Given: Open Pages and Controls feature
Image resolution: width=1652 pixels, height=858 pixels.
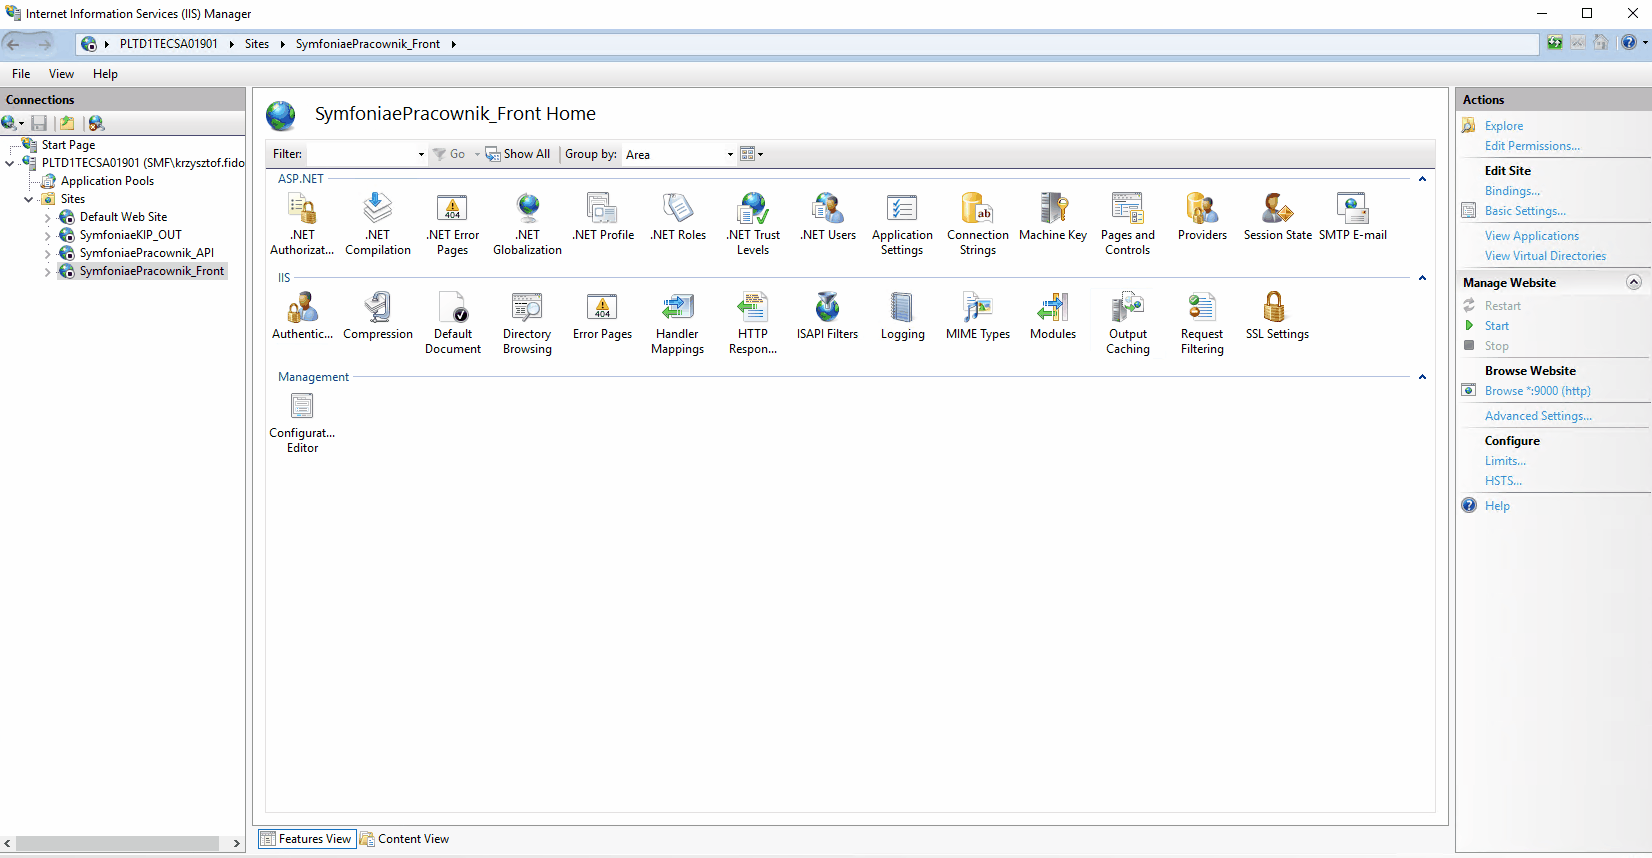Looking at the screenshot, I should [1128, 224].
